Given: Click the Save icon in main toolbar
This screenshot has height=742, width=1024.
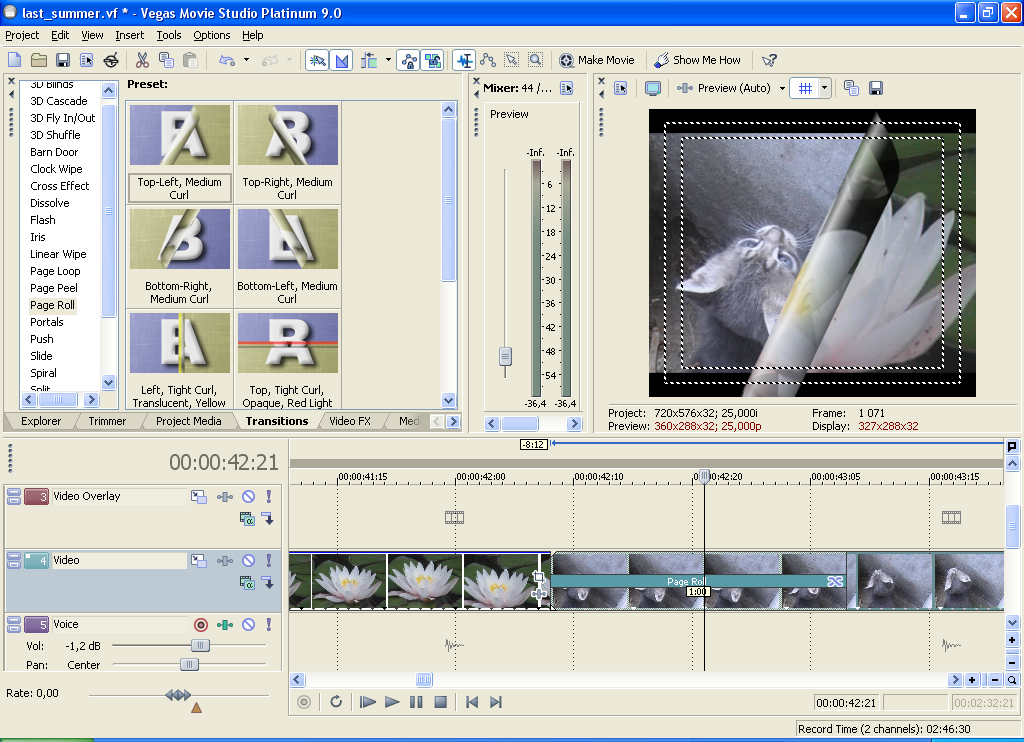Looking at the screenshot, I should pos(62,60).
